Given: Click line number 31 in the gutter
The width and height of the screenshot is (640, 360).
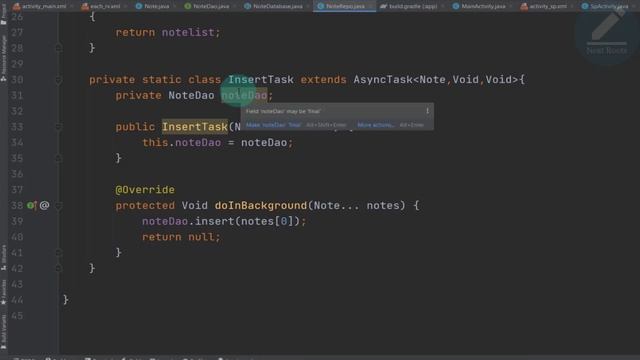Looking at the screenshot, I should (17, 96).
